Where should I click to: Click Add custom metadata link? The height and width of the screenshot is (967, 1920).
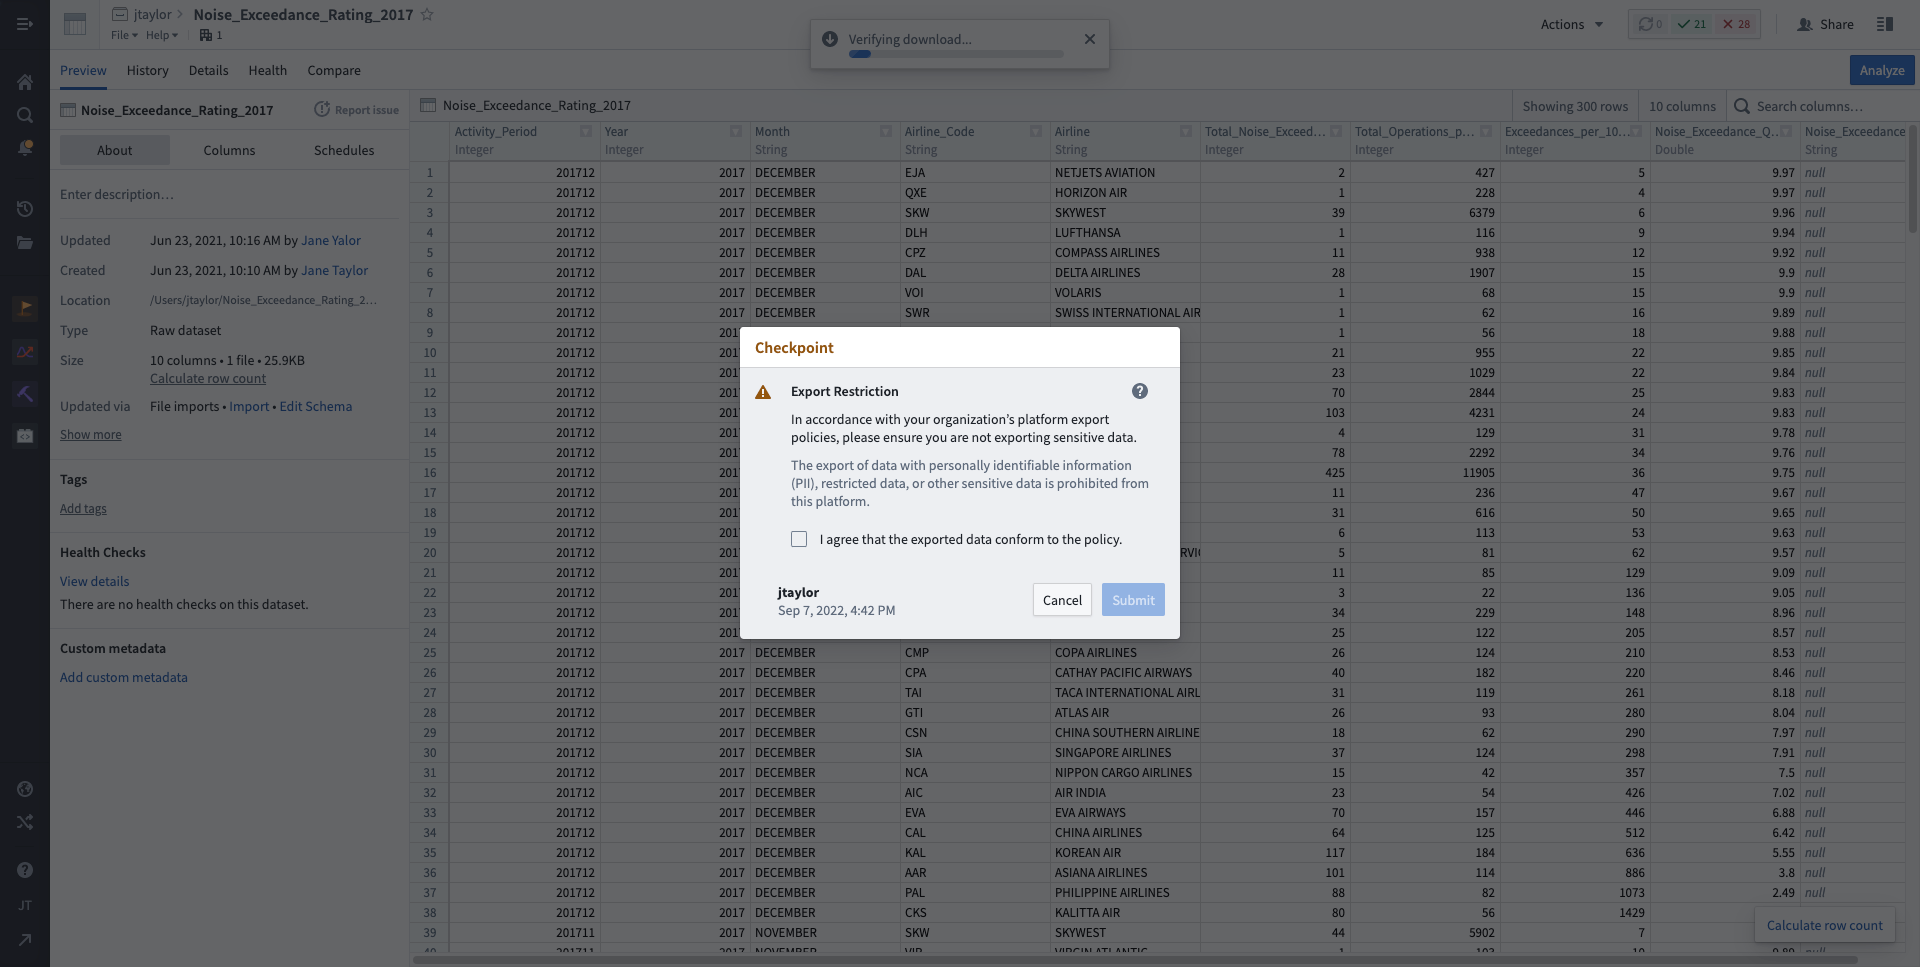point(124,677)
